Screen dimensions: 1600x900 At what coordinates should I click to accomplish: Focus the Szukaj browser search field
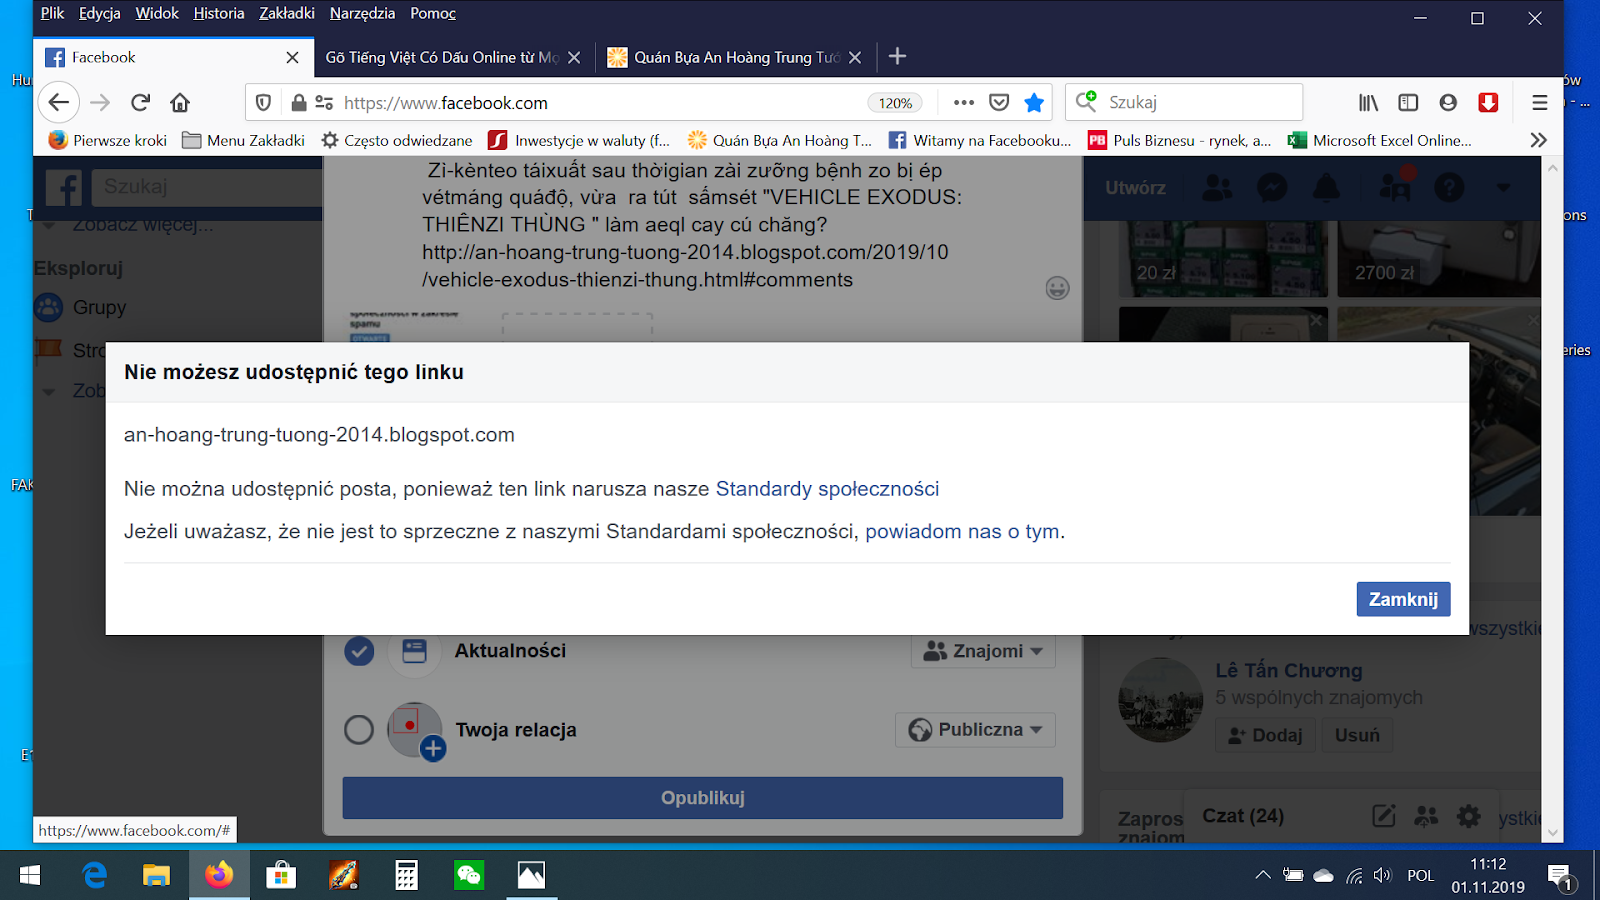click(1184, 102)
